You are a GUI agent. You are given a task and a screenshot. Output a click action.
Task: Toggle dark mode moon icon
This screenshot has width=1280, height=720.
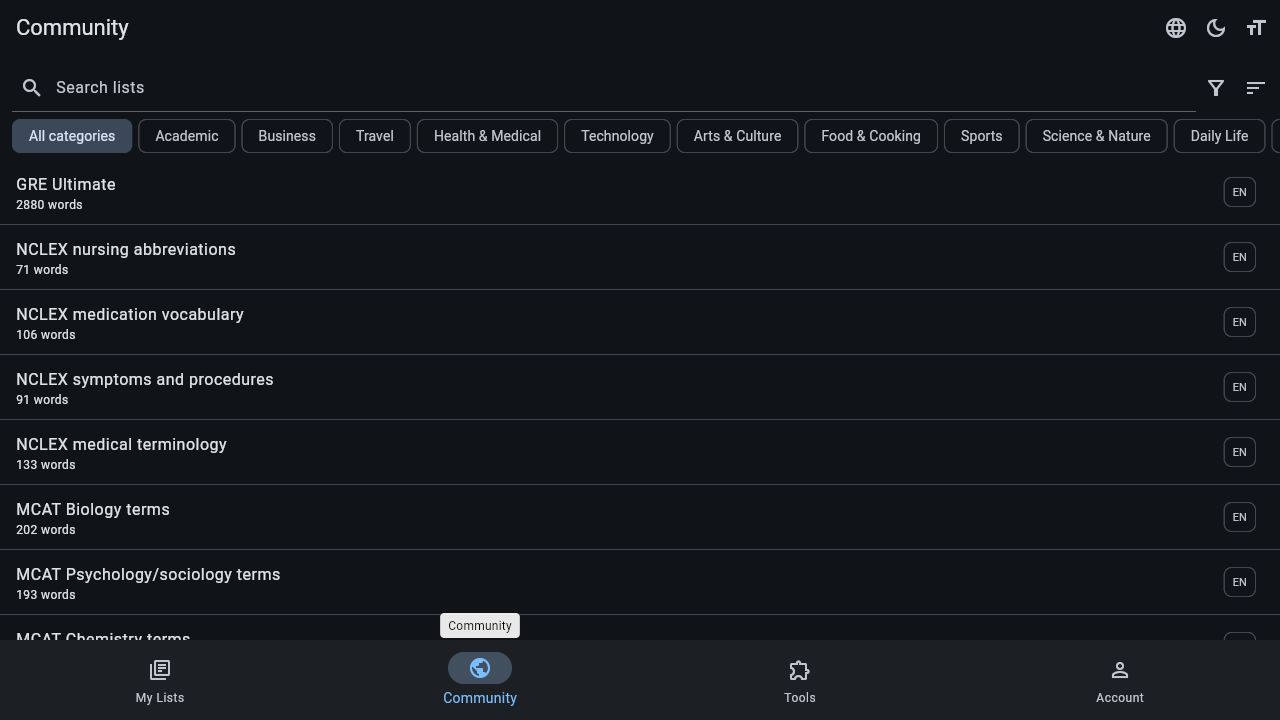1216,28
